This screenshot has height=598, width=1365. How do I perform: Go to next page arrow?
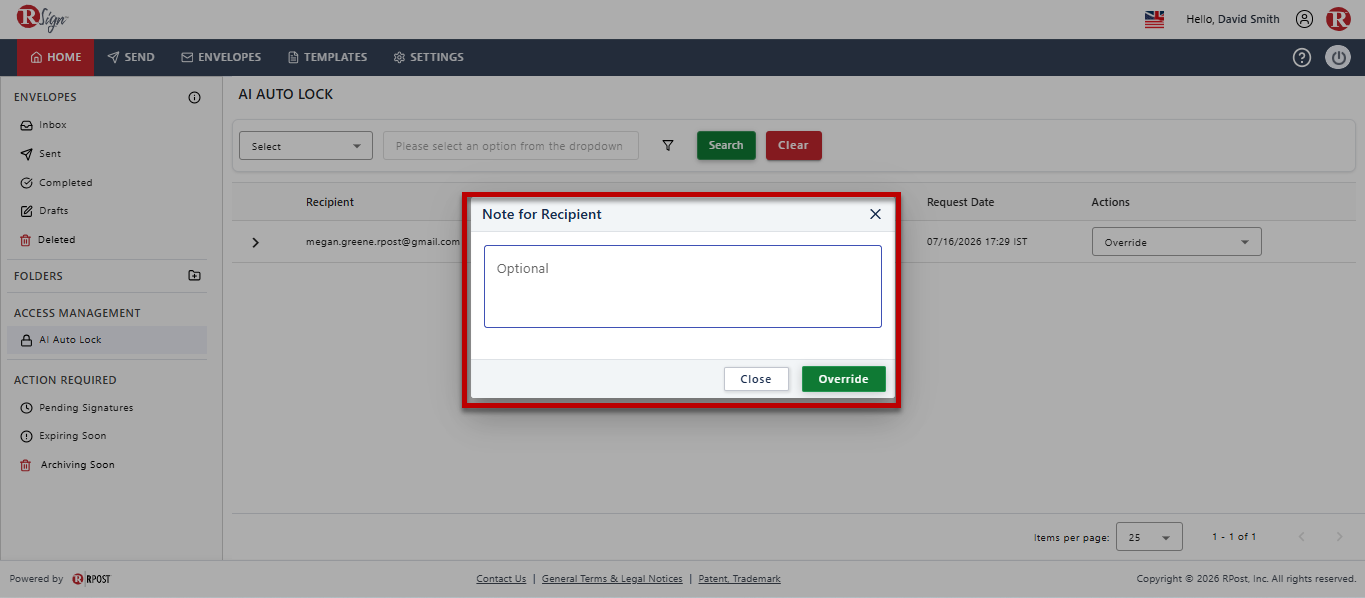tap(1340, 537)
